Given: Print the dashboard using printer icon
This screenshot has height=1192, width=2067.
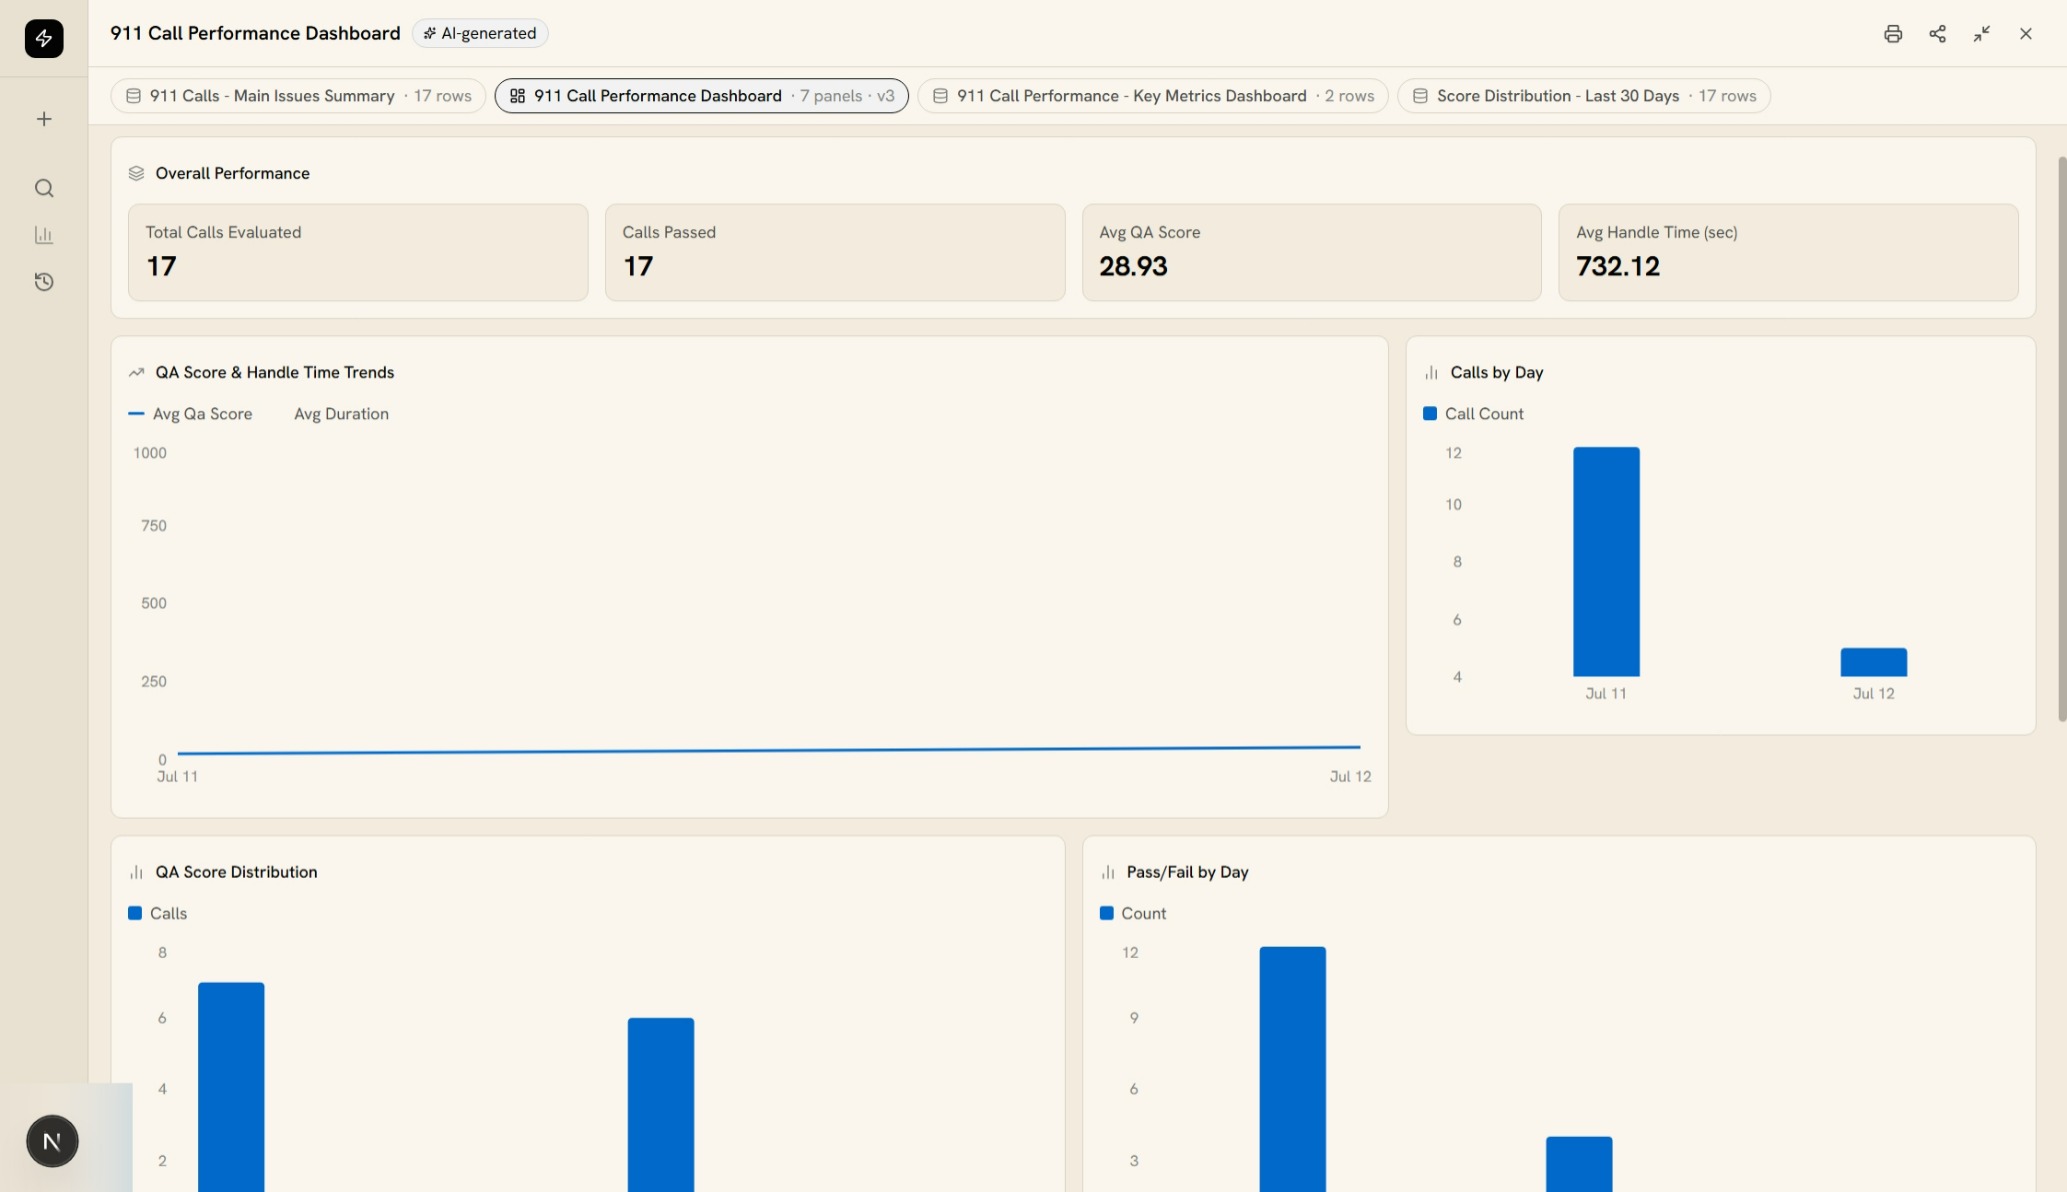Looking at the screenshot, I should [x=1893, y=34].
